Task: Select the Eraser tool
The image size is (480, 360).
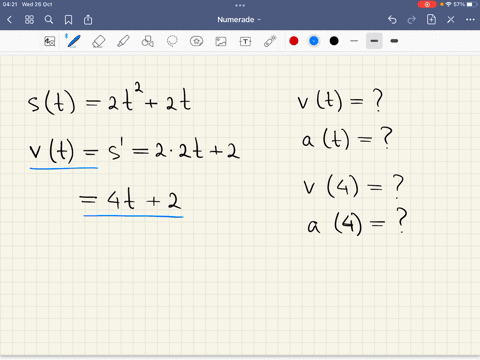Action: click(98, 41)
